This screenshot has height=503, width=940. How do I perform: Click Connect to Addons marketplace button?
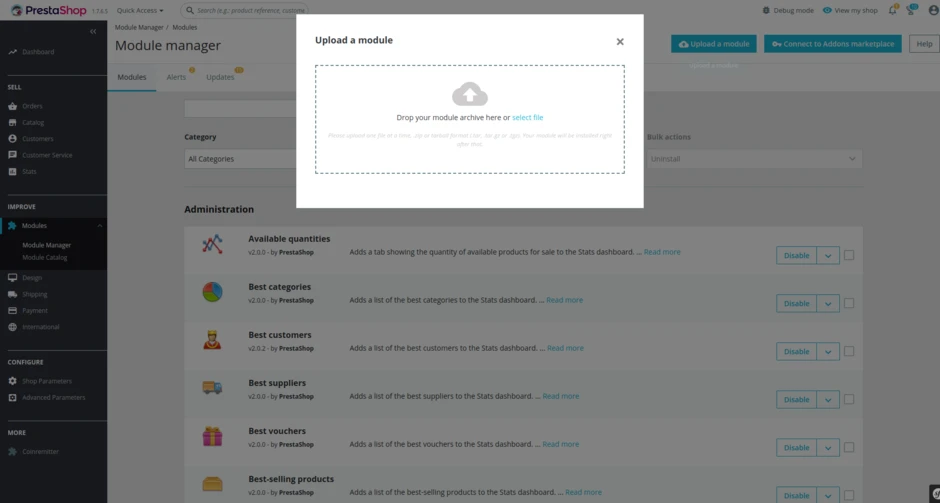pyautogui.click(x=833, y=44)
